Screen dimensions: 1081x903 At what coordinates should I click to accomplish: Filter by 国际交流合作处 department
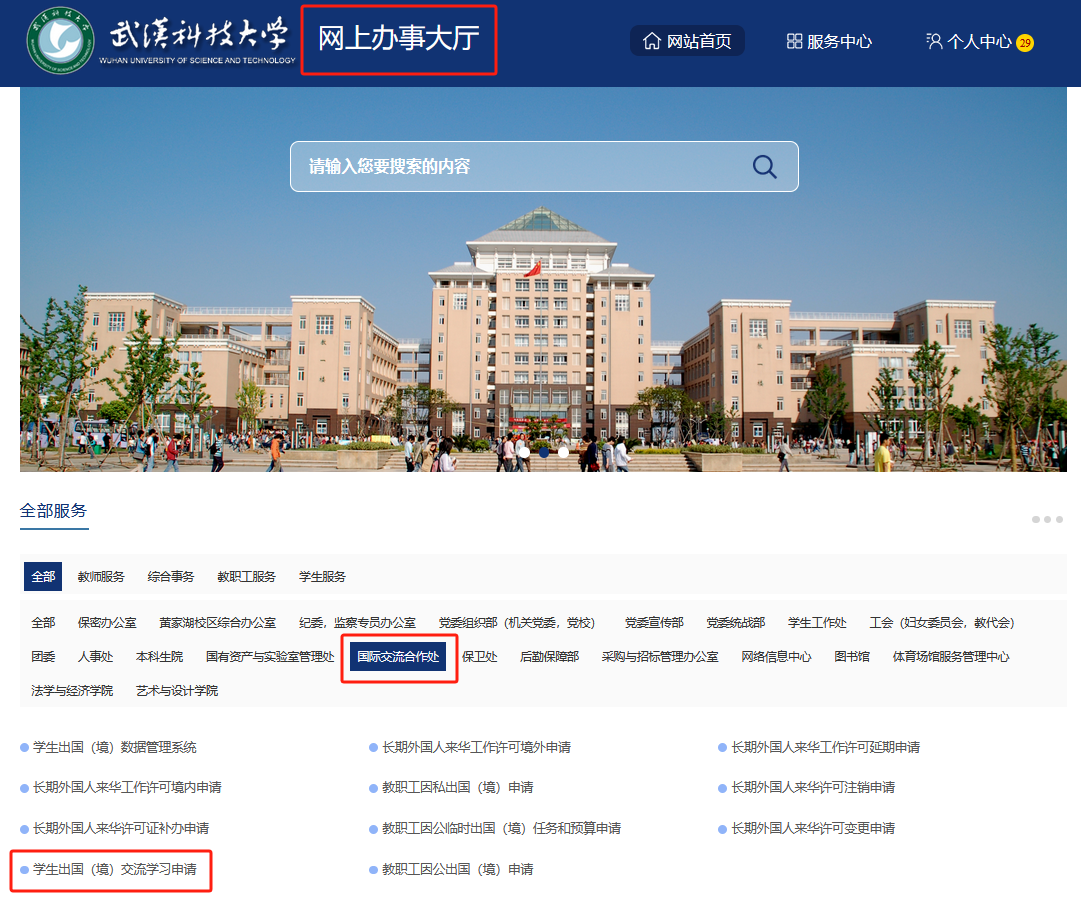pos(399,657)
